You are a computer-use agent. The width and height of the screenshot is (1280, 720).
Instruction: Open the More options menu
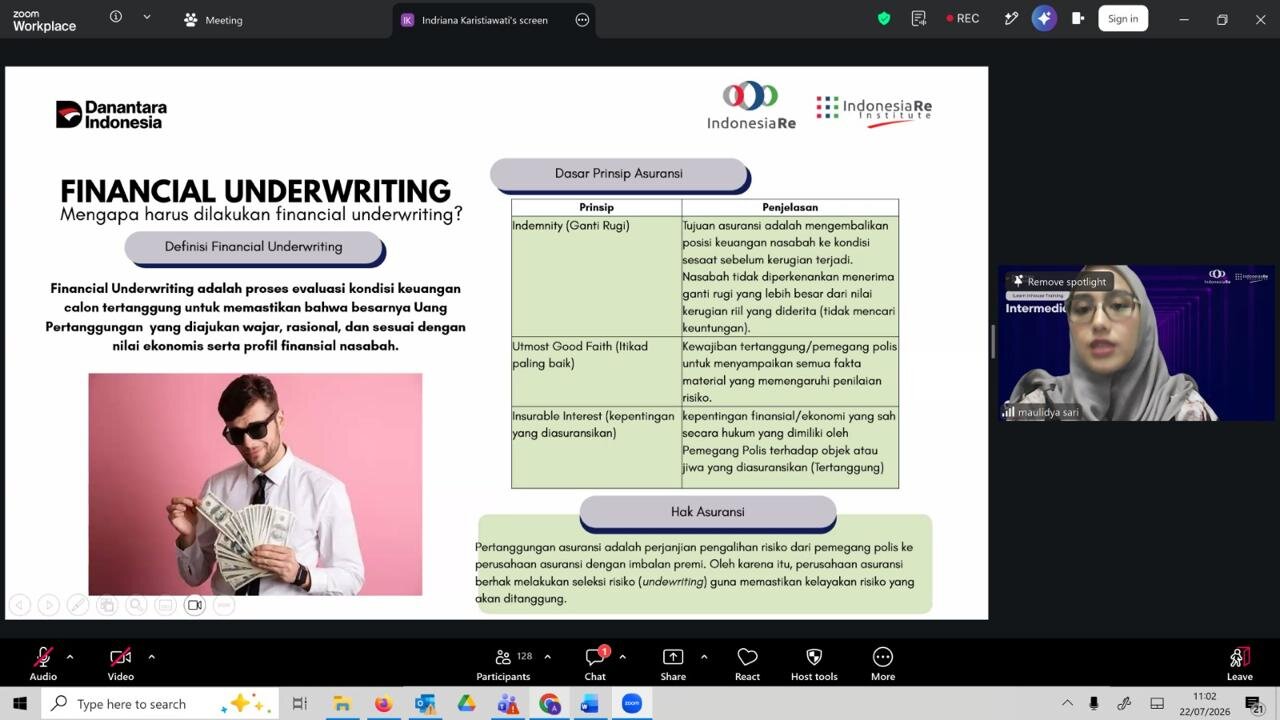(x=882, y=664)
